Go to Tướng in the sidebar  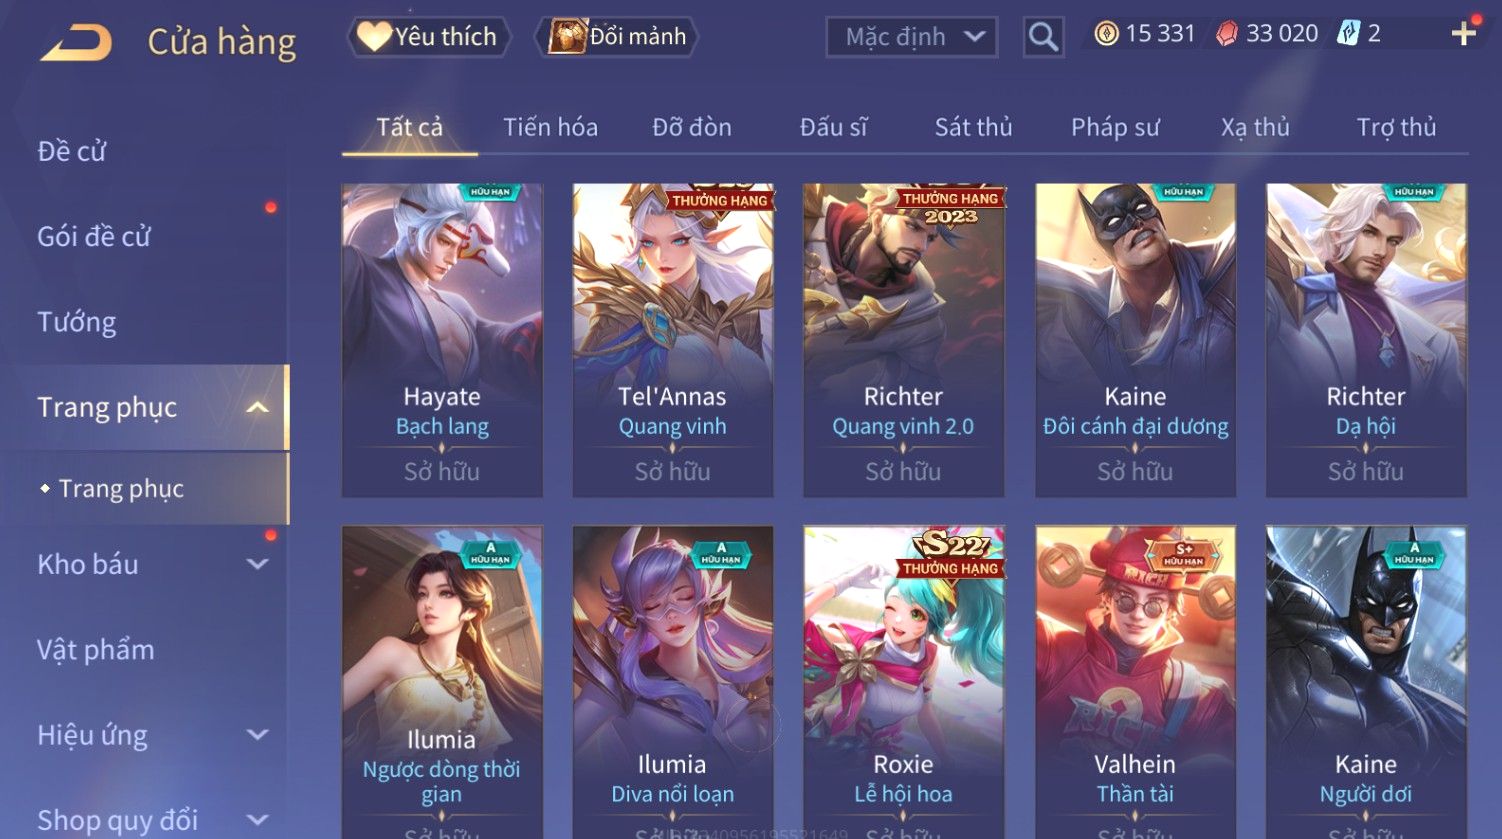(77, 322)
